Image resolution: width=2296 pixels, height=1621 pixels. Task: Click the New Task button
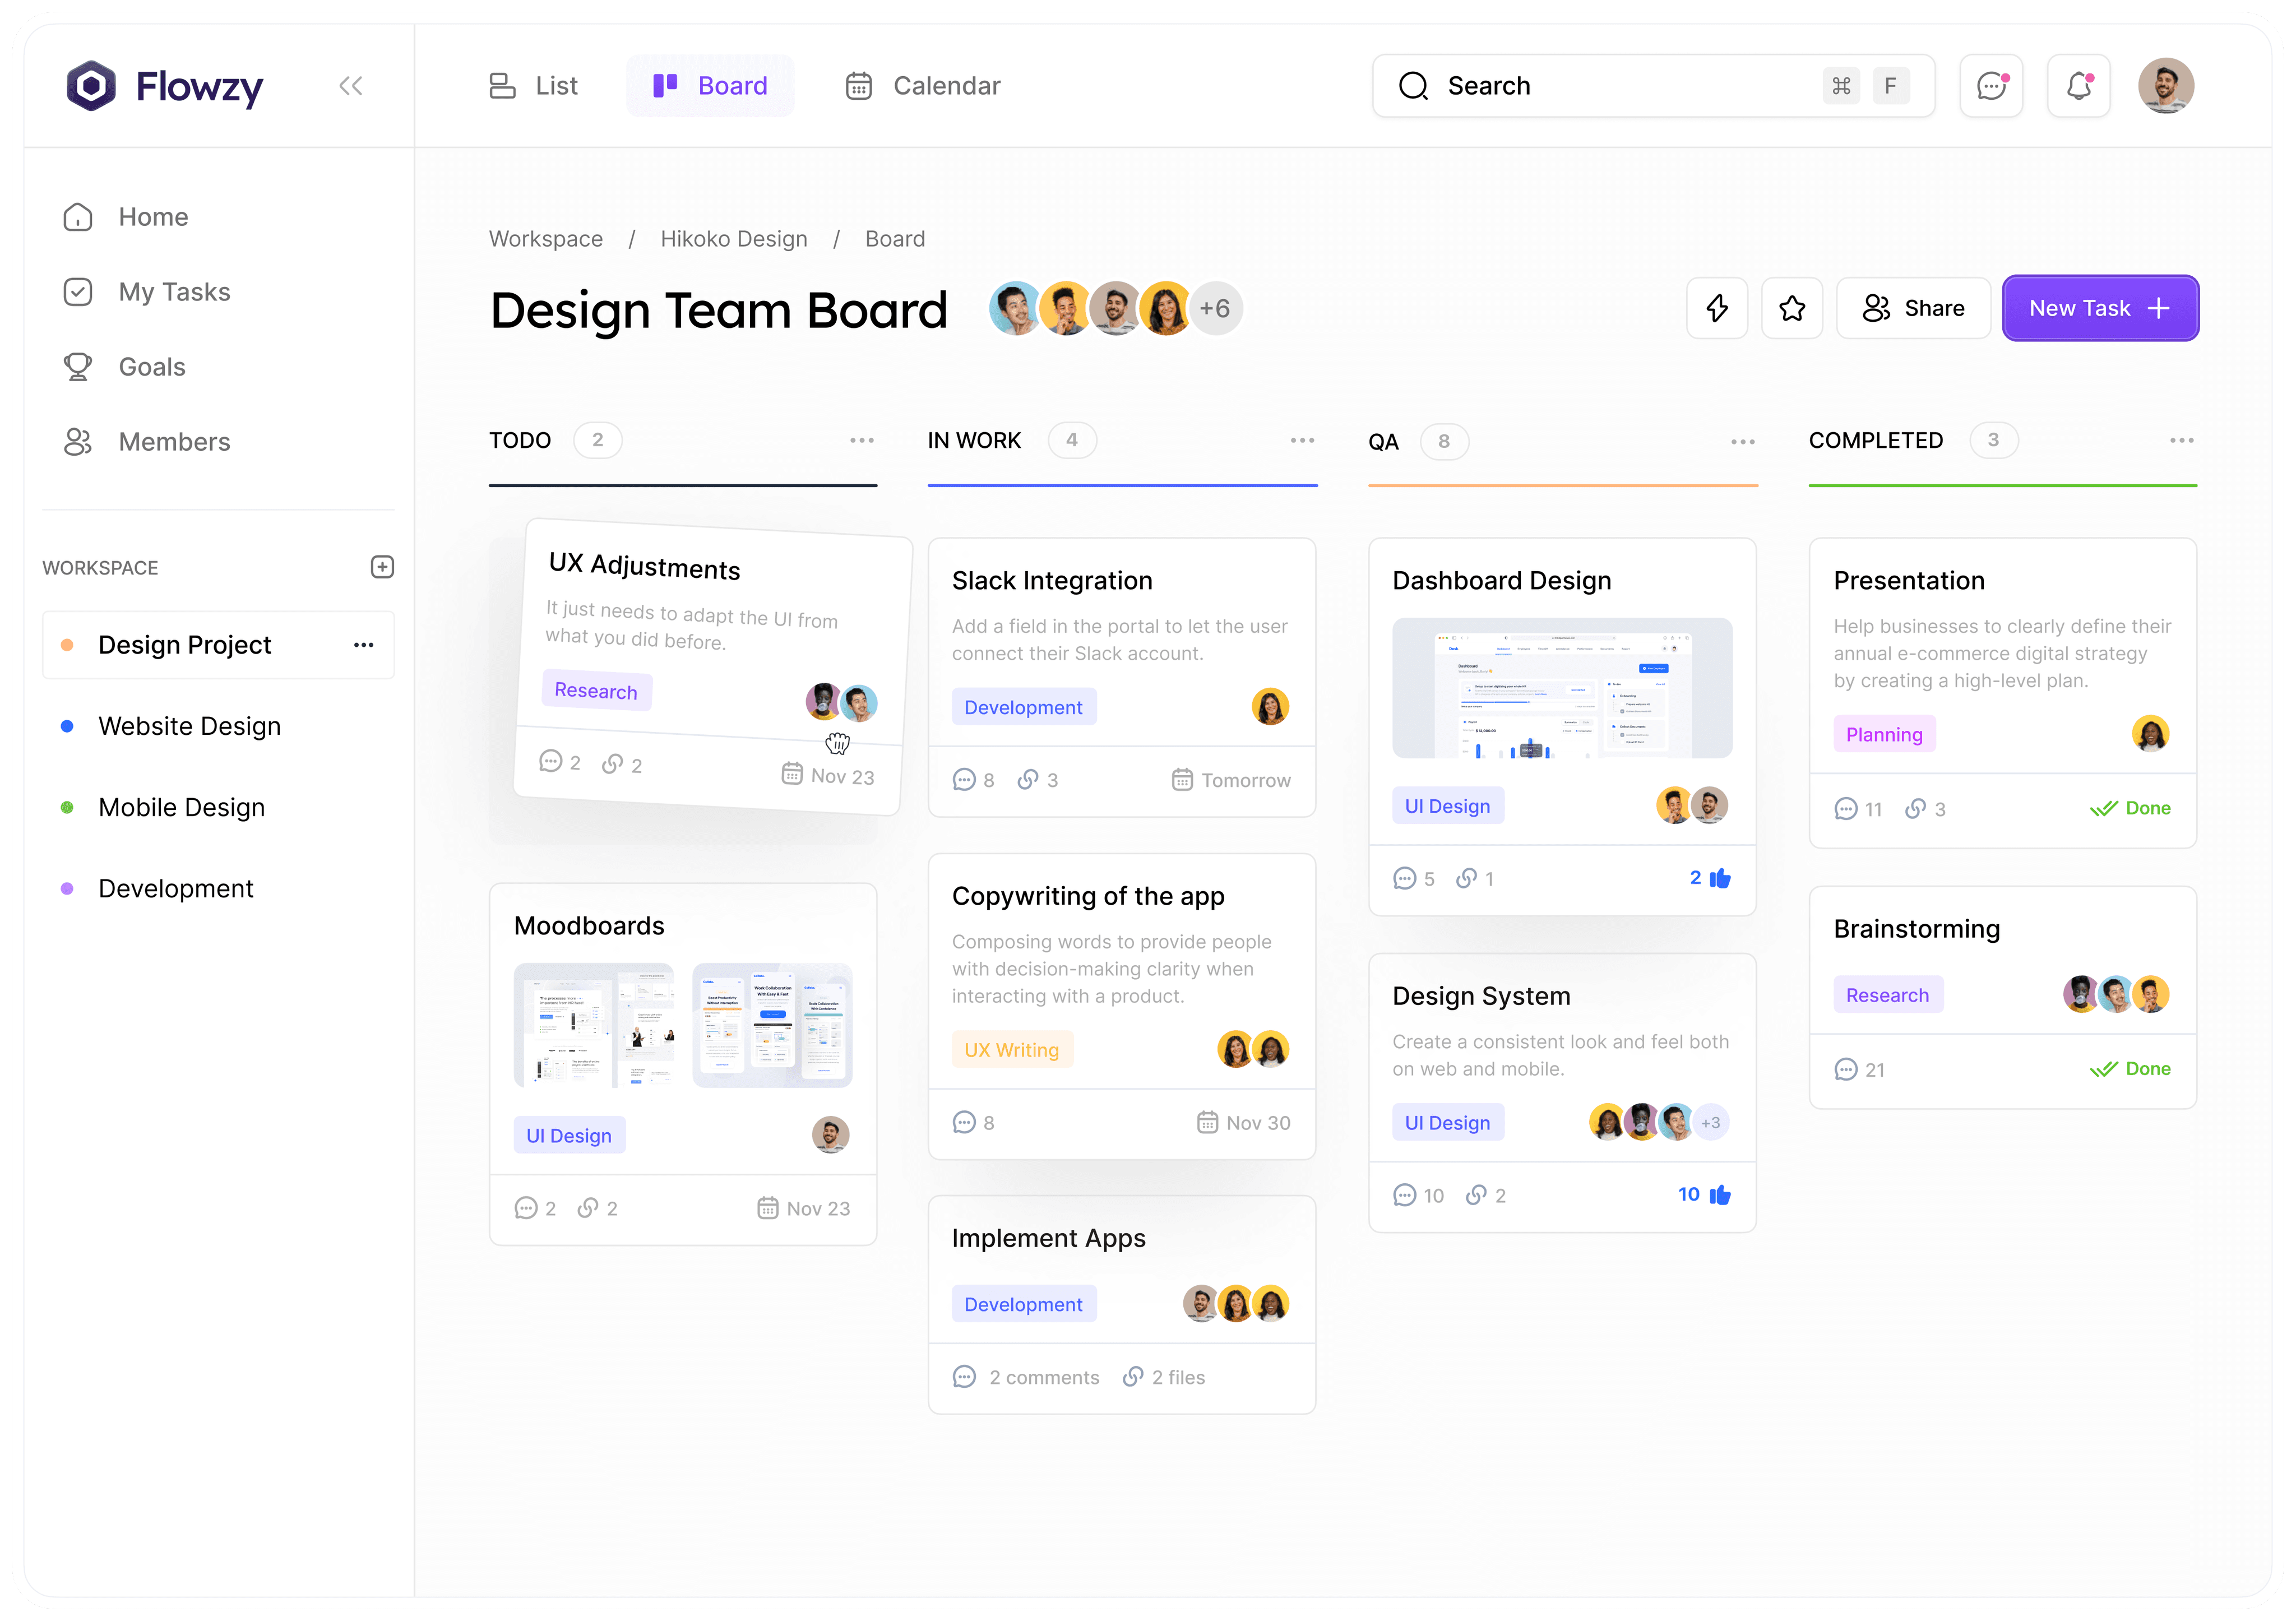point(2100,308)
